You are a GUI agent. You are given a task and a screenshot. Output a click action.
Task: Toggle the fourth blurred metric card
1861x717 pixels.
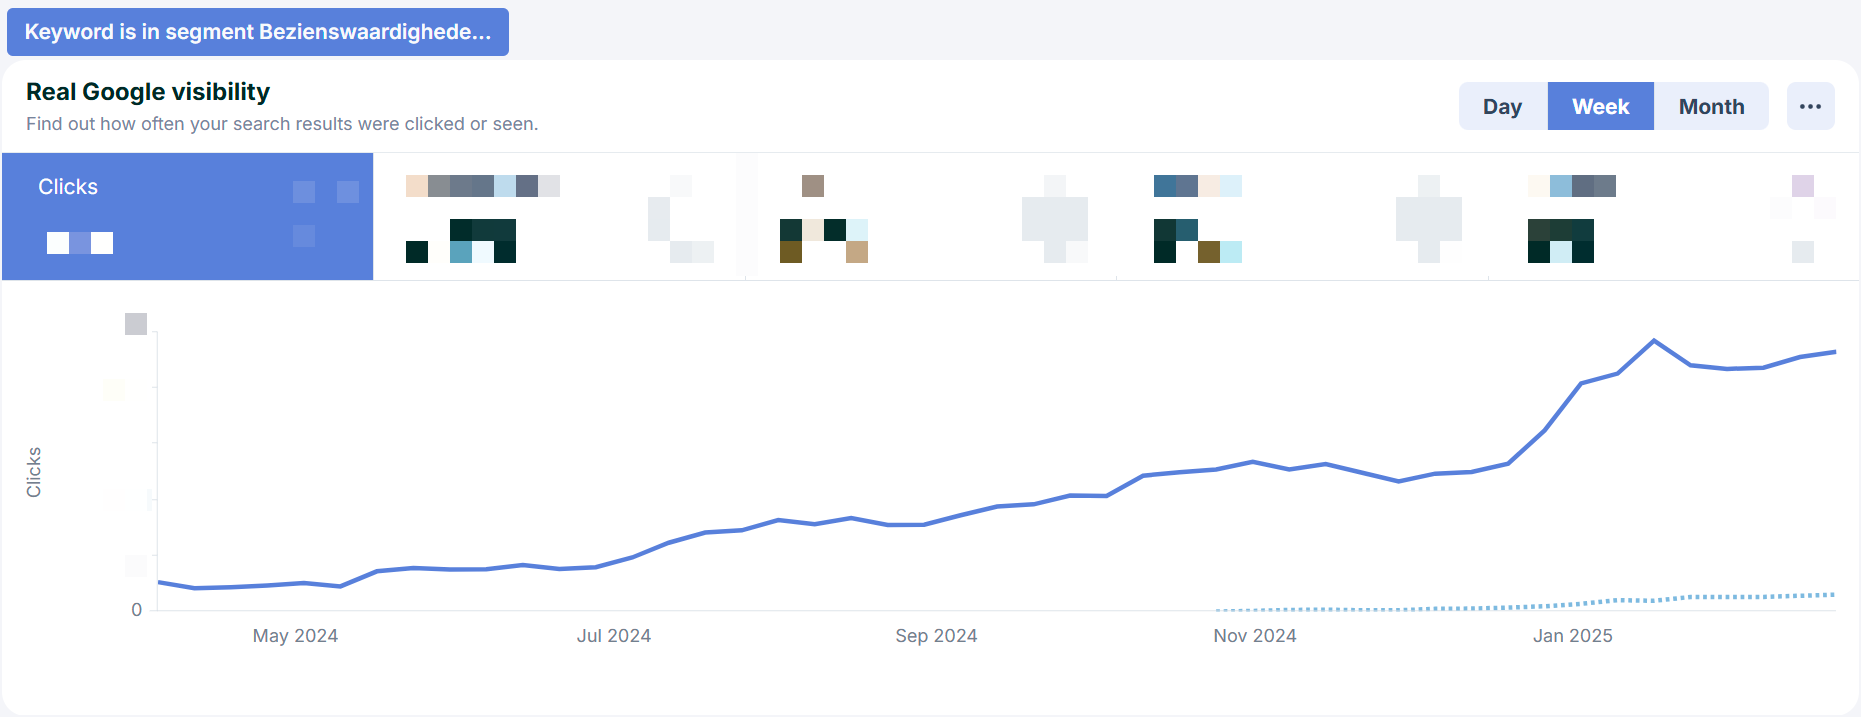point(1302,216)
